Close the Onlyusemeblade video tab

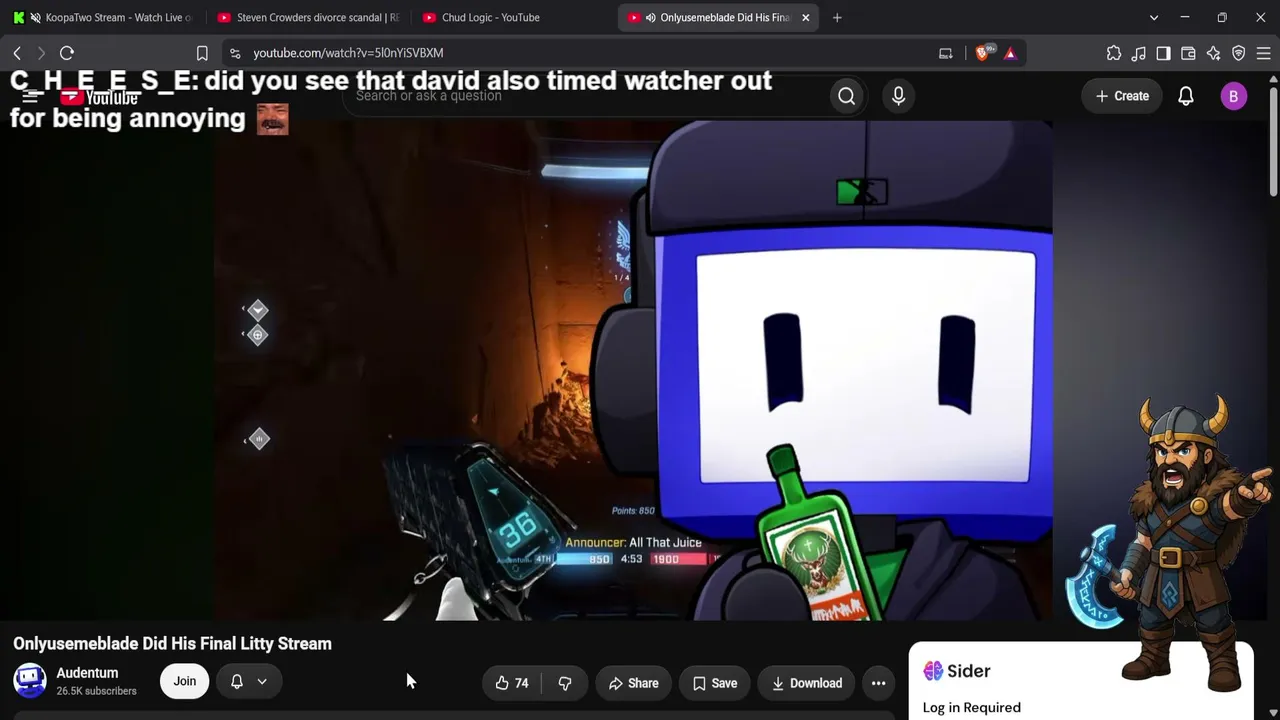click(805, 17)
